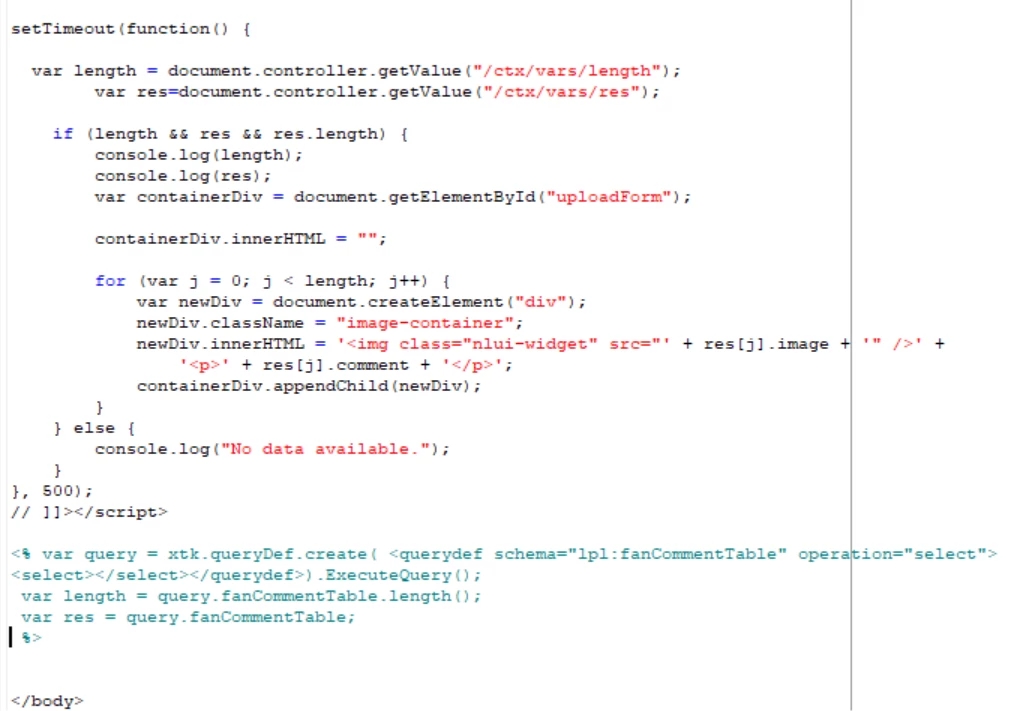Click the closing script tag line
The height and width of the screenshot is (711, 1026).
(89, 512)
